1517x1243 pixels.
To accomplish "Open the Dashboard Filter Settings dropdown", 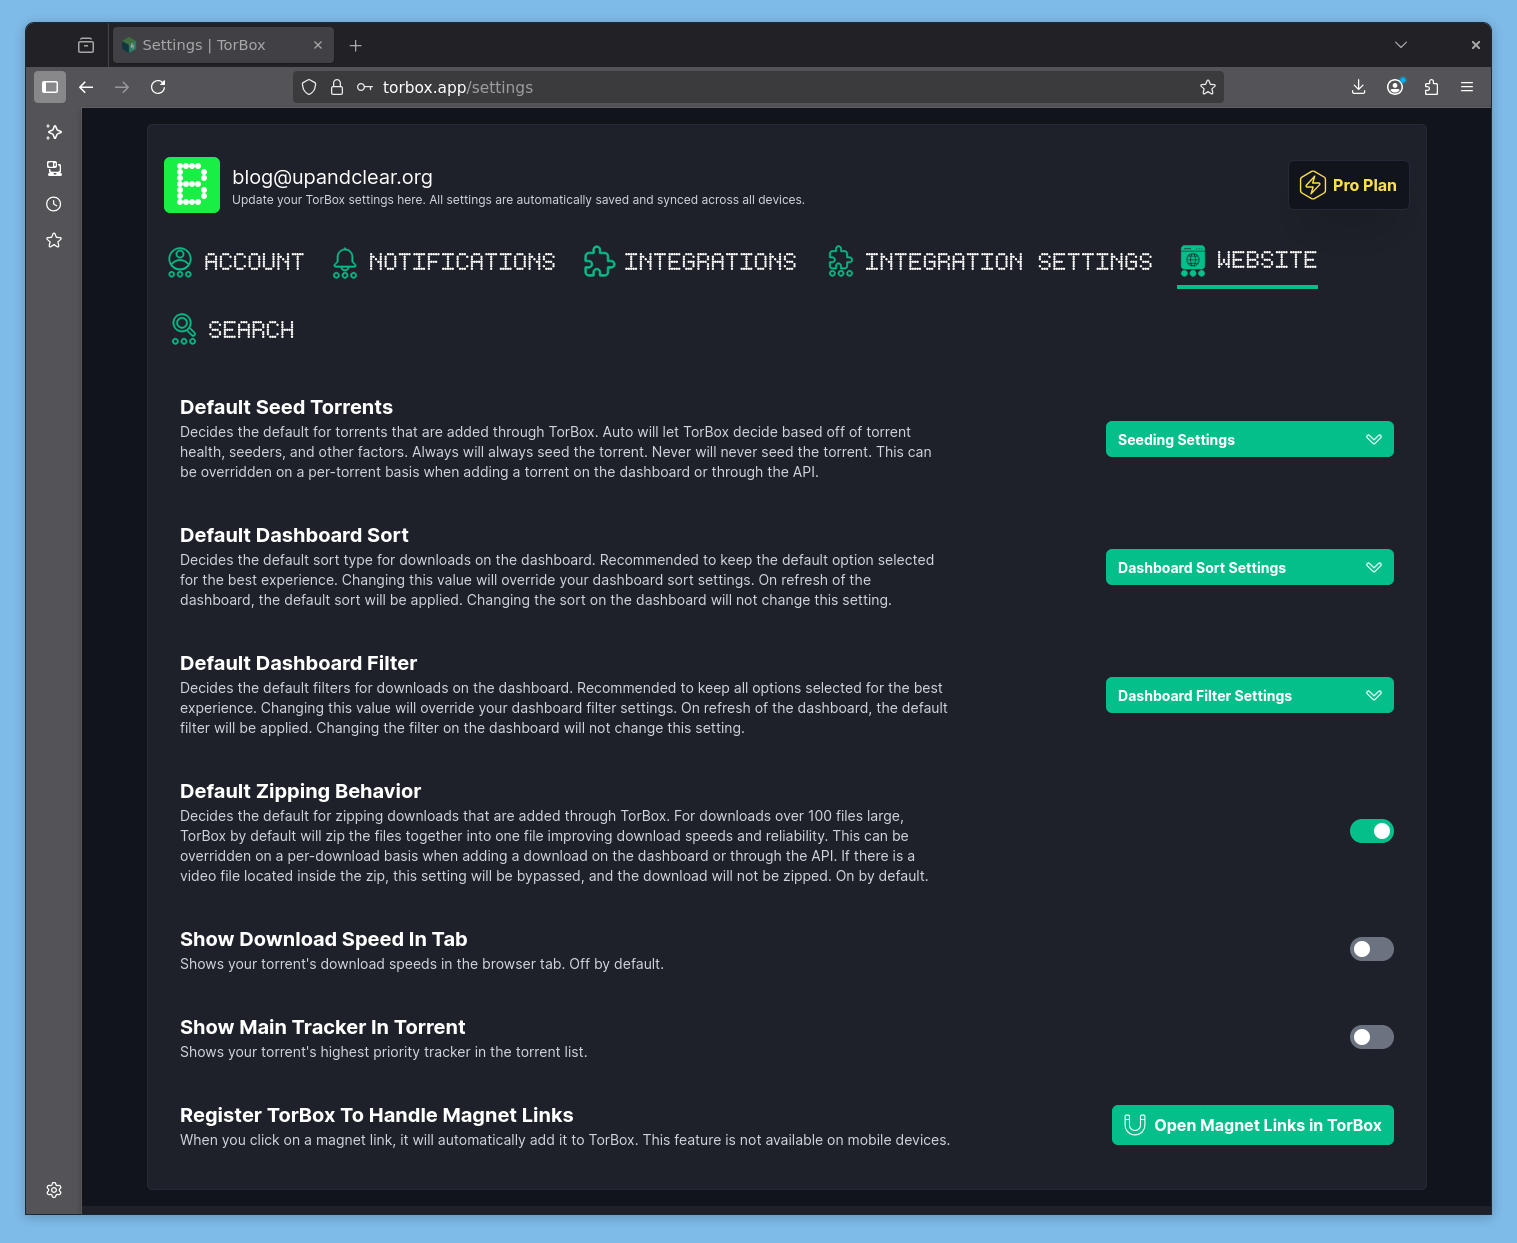I will tap(1250, 695).
